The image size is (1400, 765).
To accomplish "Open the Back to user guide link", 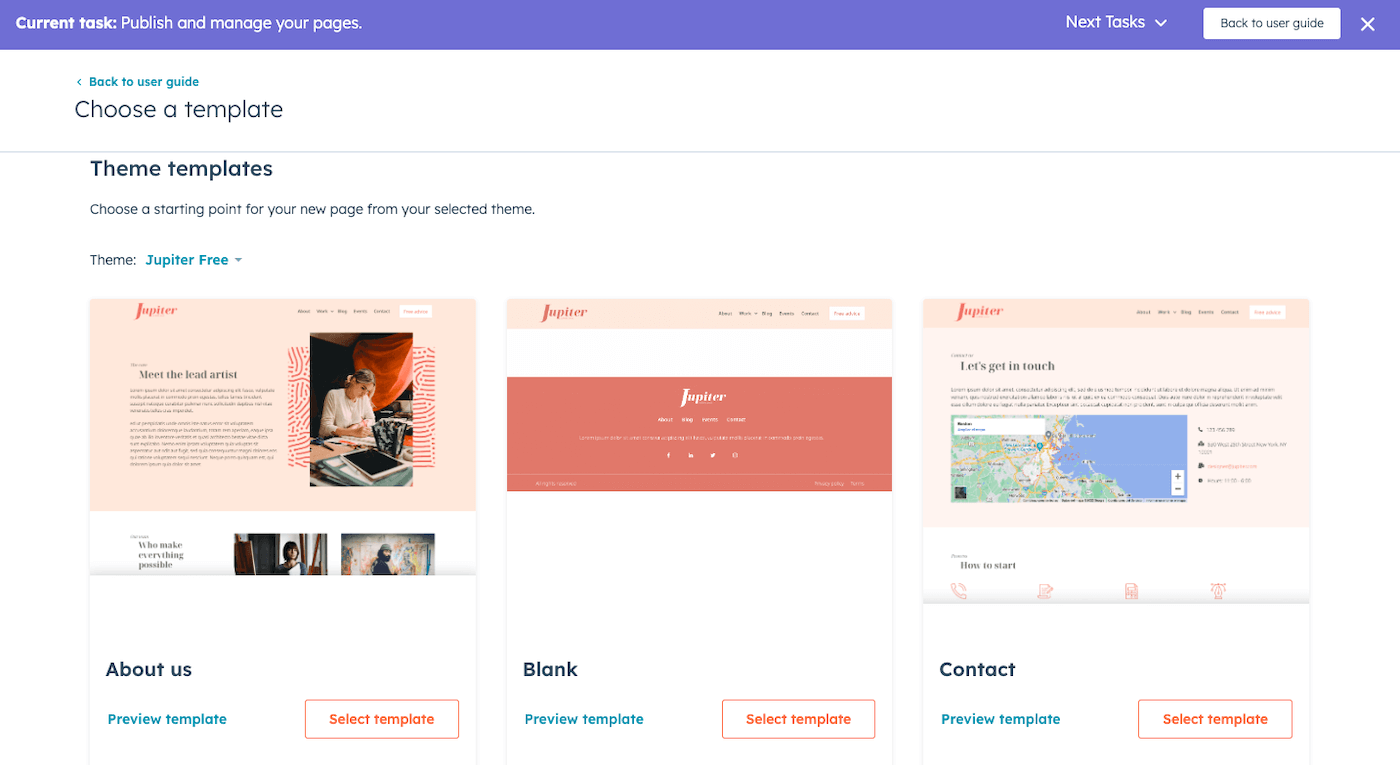I will click(138, 82).
